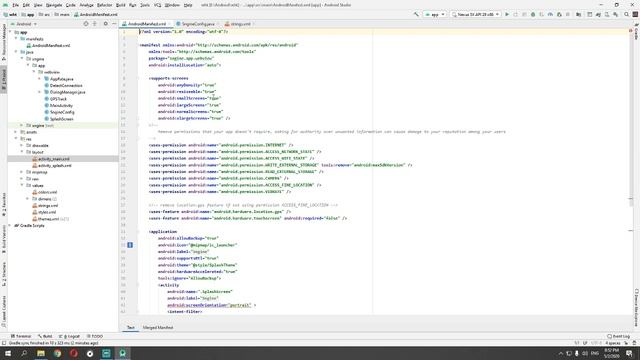The width and height of the screenshot is (640, 360).
Task: Open the Windows Start menu
Action: click(x=8, y=353)
